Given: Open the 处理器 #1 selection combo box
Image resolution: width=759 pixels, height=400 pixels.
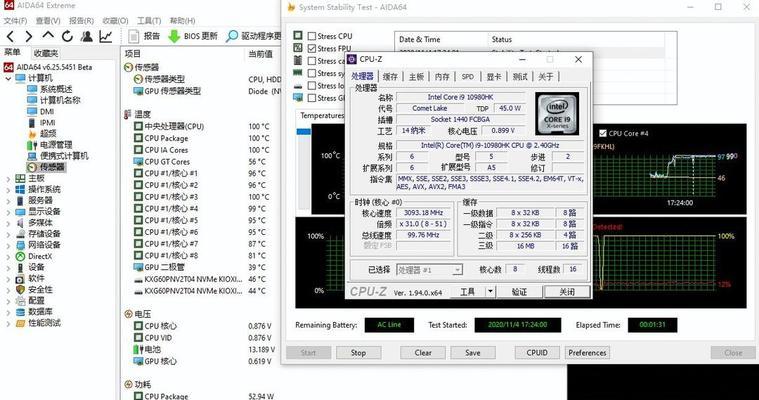Looking at the screenshot, I should (429, 270).
